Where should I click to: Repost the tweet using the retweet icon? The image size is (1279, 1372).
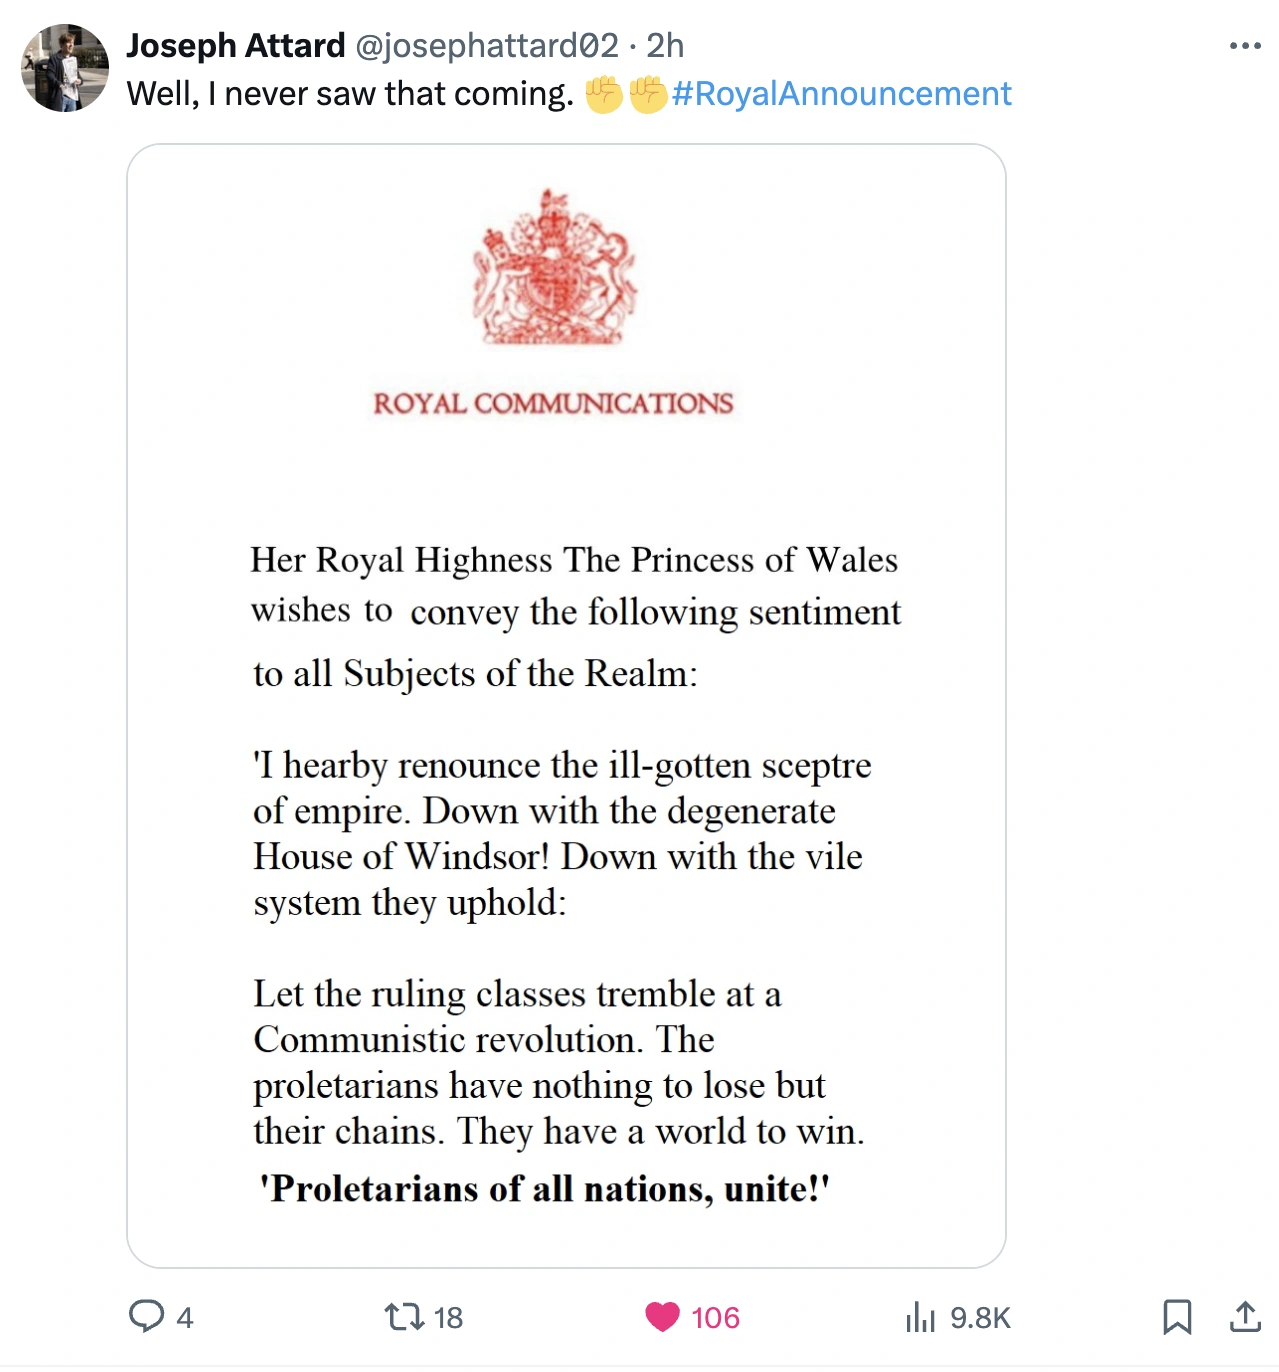click(x=404, y=1316)
